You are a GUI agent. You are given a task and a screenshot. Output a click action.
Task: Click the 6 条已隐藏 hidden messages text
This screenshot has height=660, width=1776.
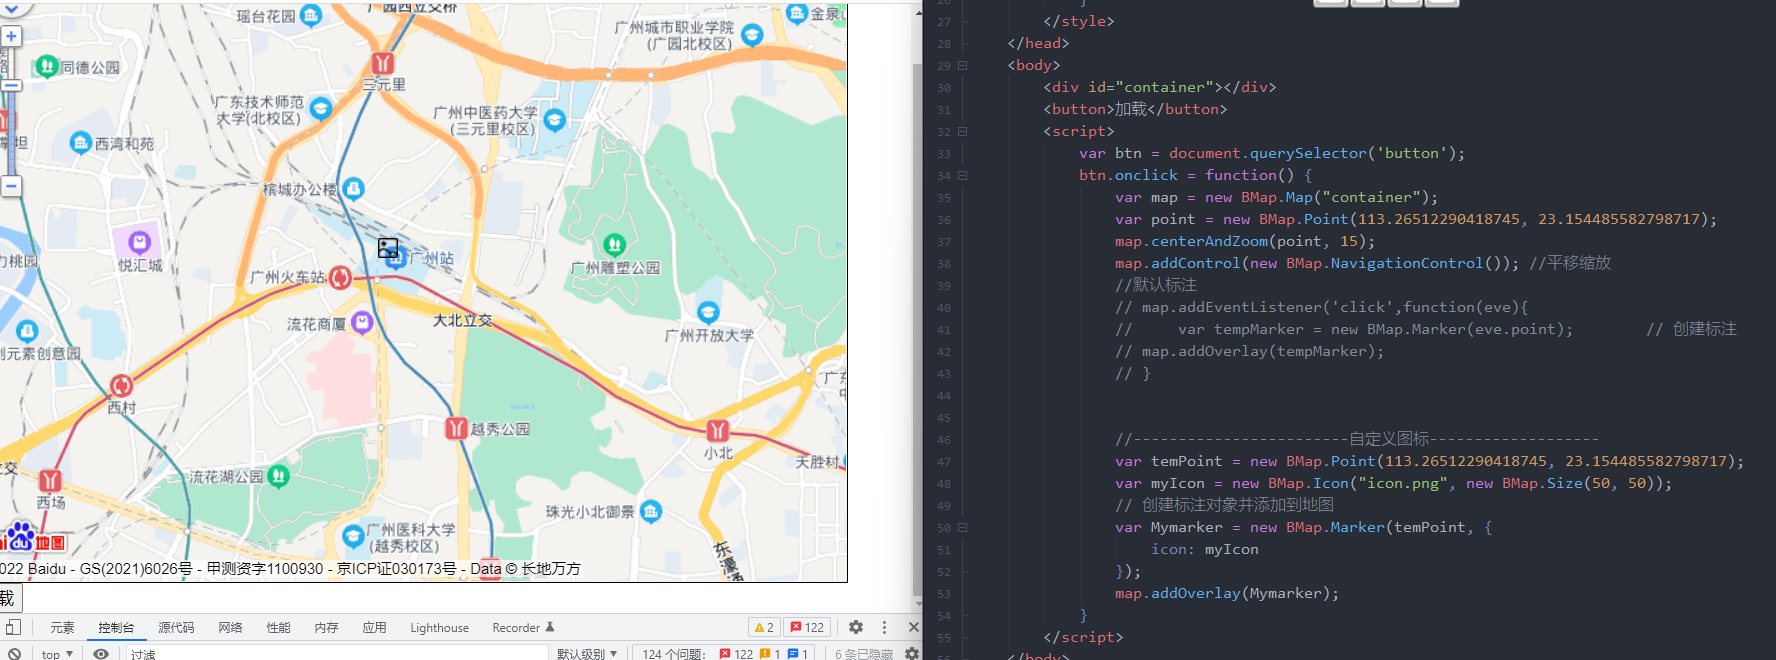(864, 654)
